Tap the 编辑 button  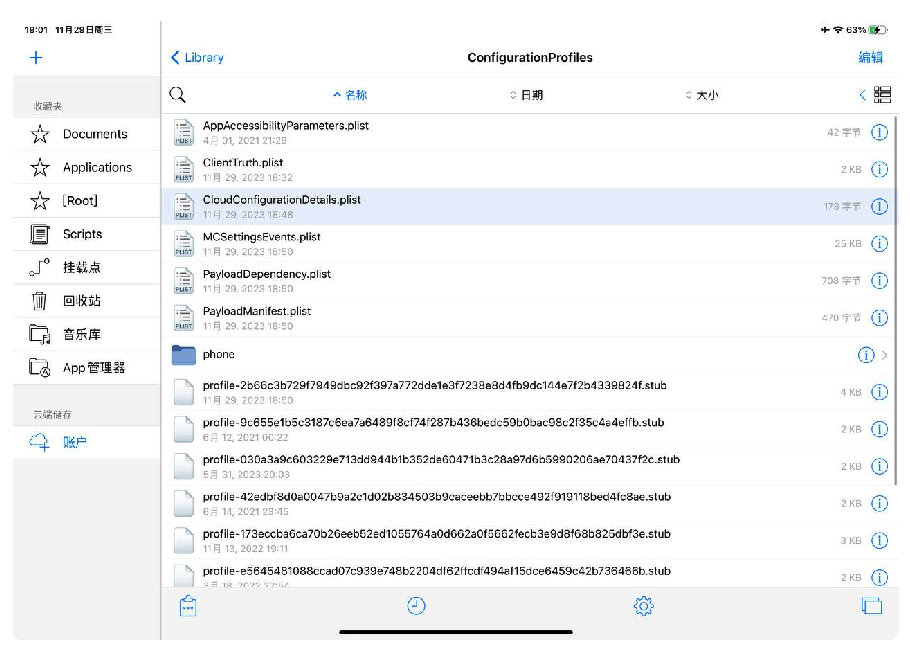[870, 58]
